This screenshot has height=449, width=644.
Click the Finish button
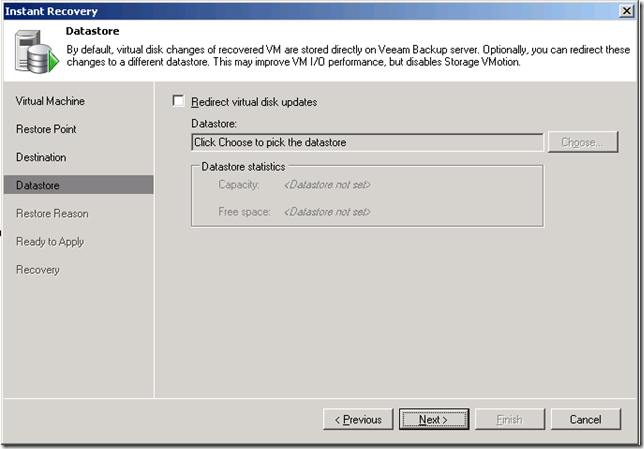click(509, 420)
